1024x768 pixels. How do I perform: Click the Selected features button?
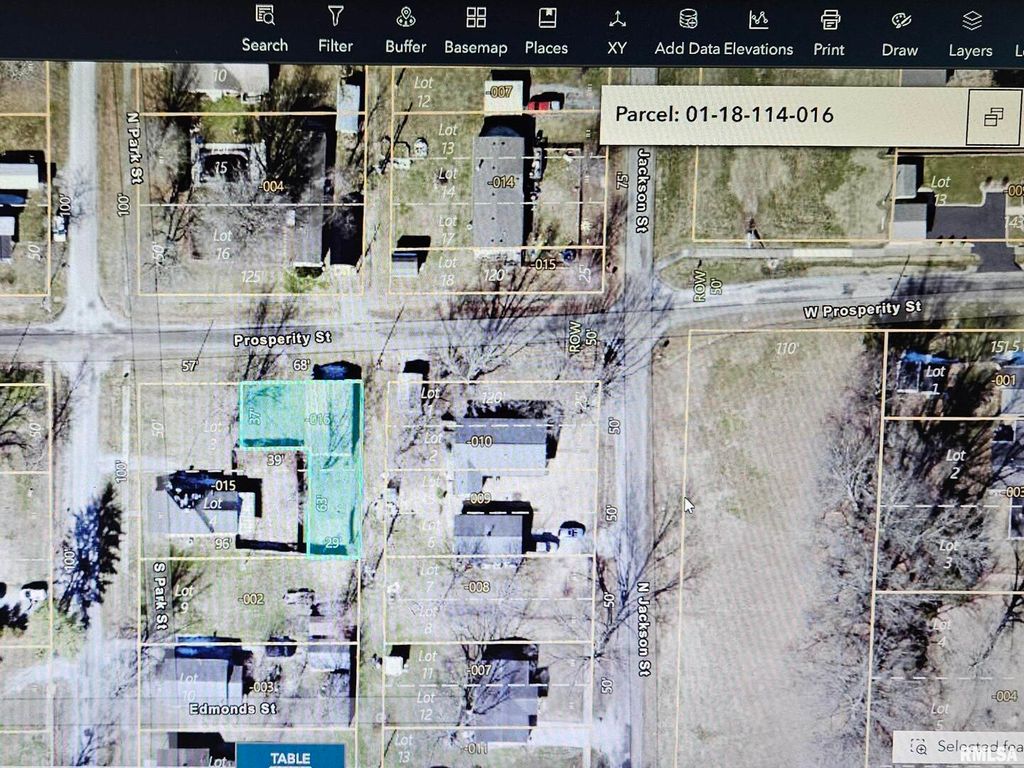pos(958,746)
